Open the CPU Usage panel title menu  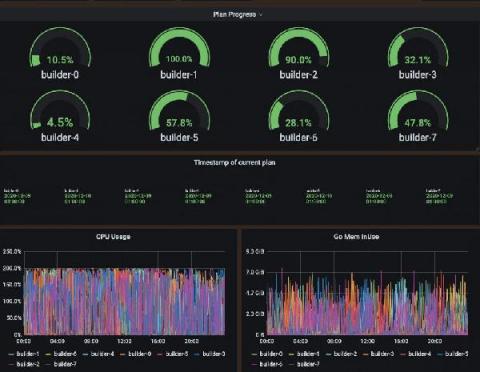pos(113,237)
